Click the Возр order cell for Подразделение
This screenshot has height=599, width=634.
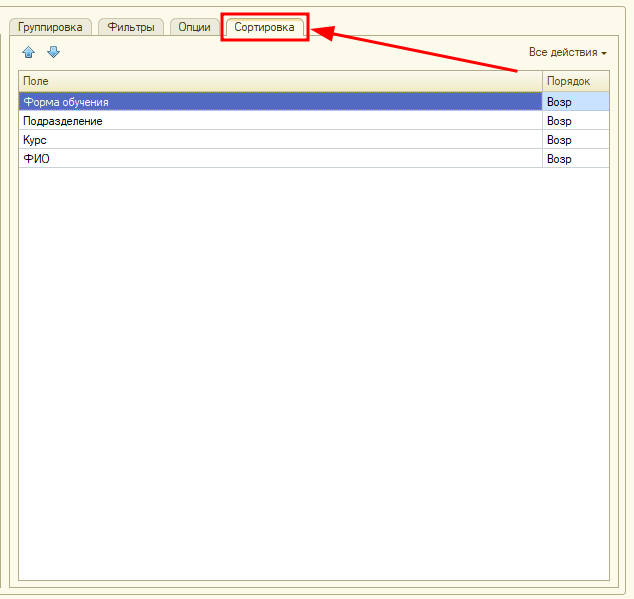575,121
